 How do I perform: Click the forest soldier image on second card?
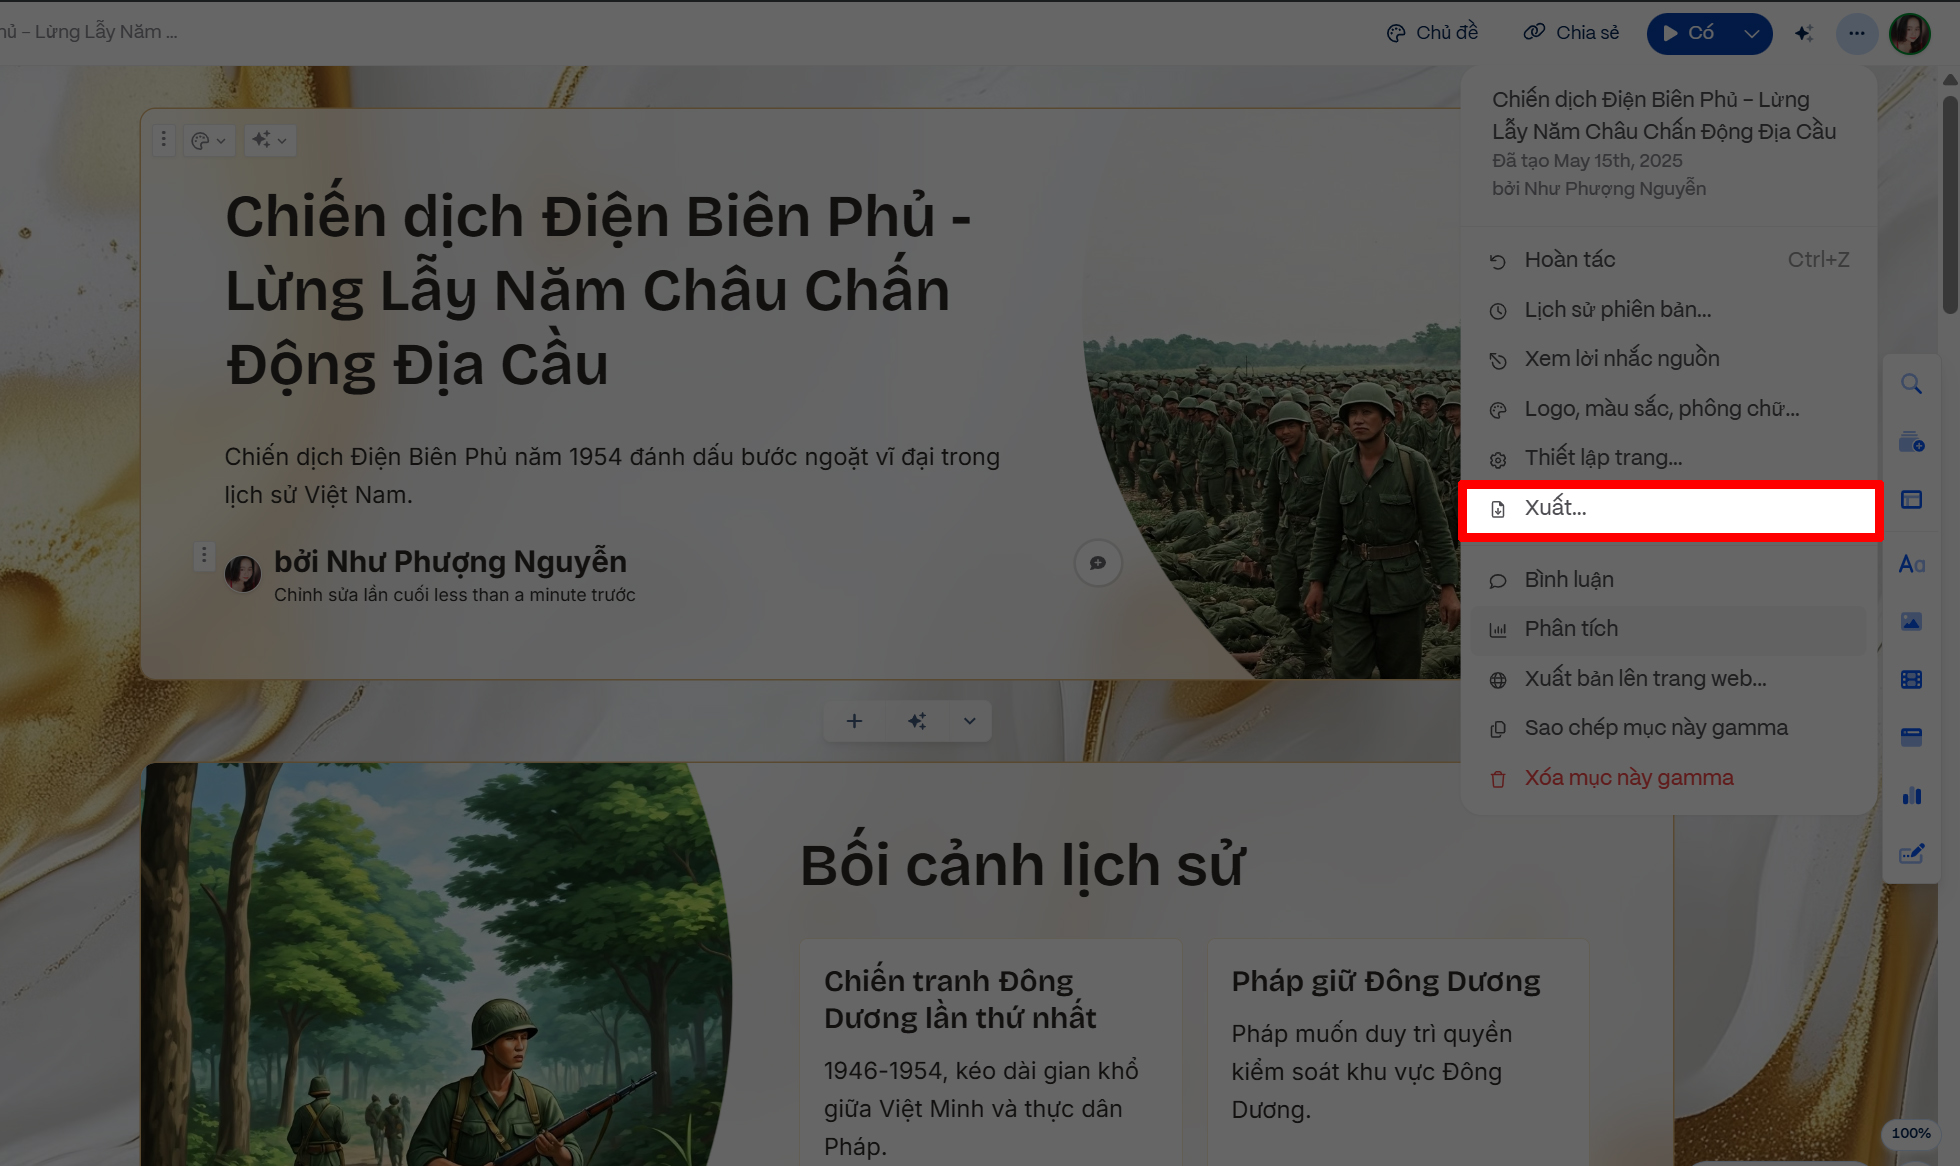[x=436, y=964]
